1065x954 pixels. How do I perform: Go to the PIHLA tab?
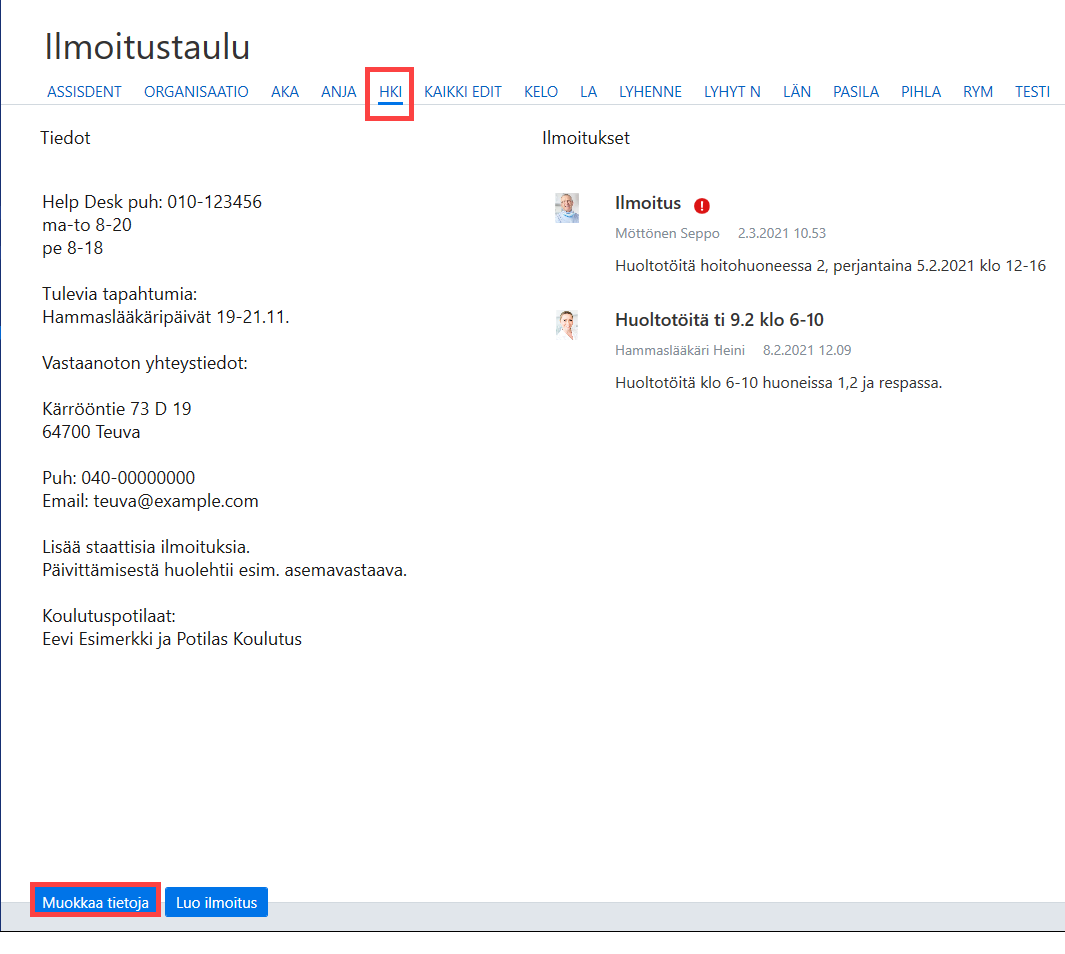point(921,92)
